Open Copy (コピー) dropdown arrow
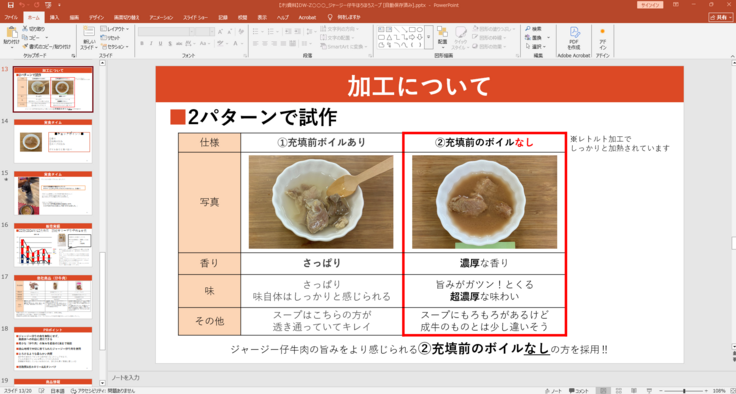The width and height of the screenshot is (736, 394). 46,38
